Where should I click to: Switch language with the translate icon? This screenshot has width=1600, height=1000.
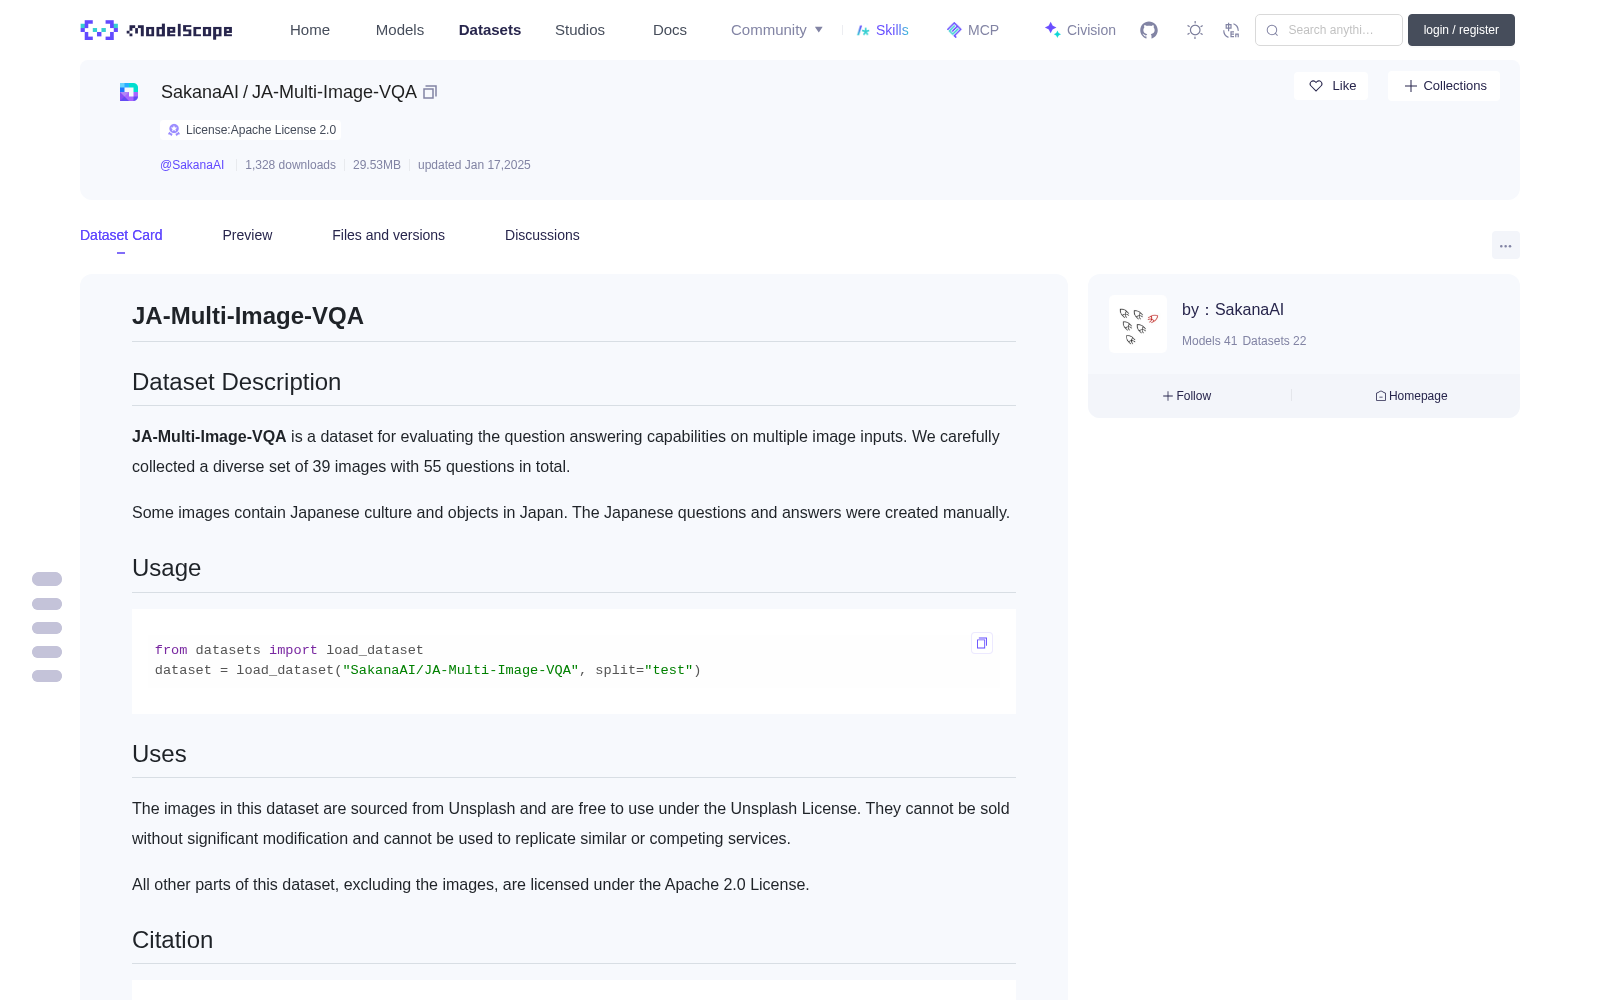pos(1231,30)
